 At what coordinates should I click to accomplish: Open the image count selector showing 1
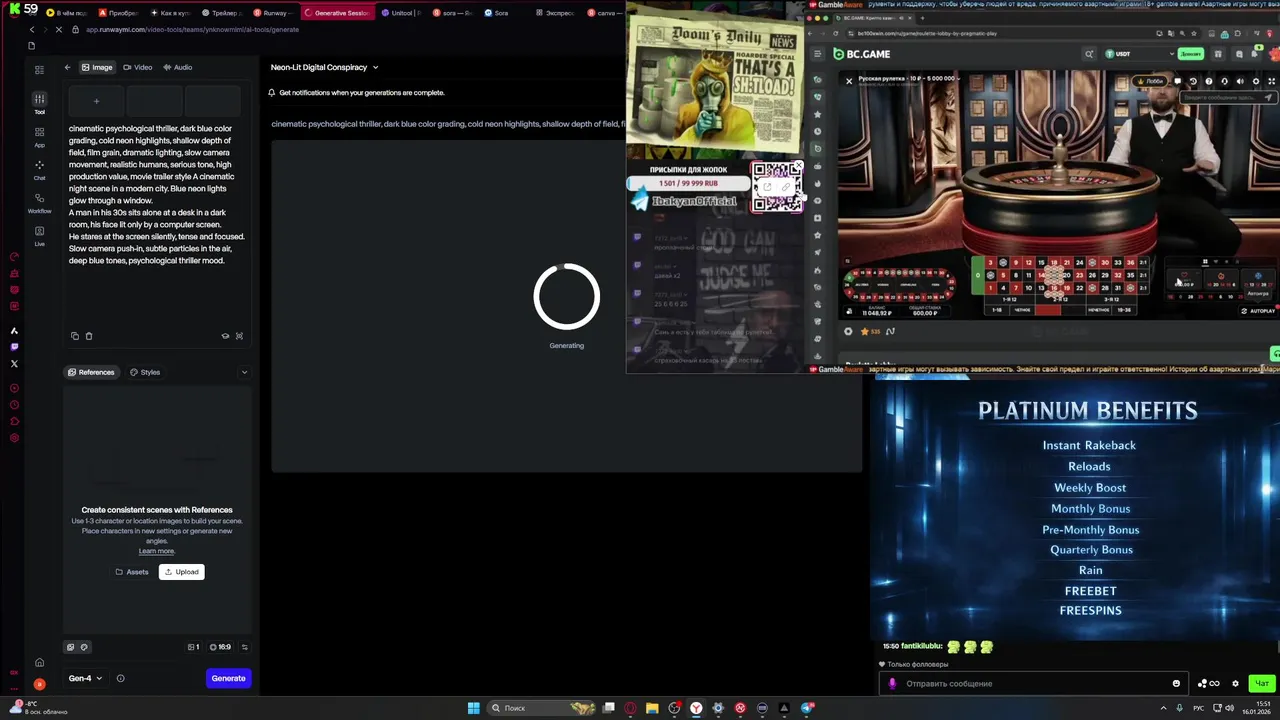(194, 647)
